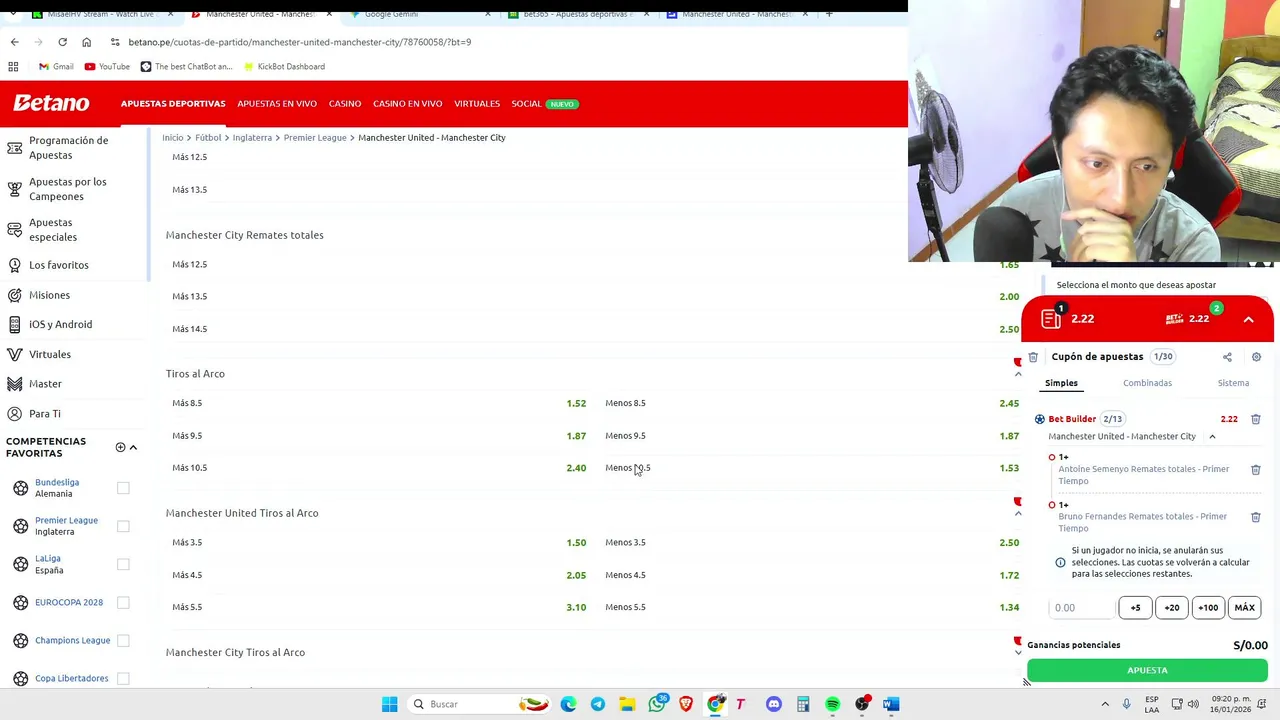This screenshot has height=720, width=1280.
Task: Go to Premier League breadcrumb
Action: click(315, 138)
